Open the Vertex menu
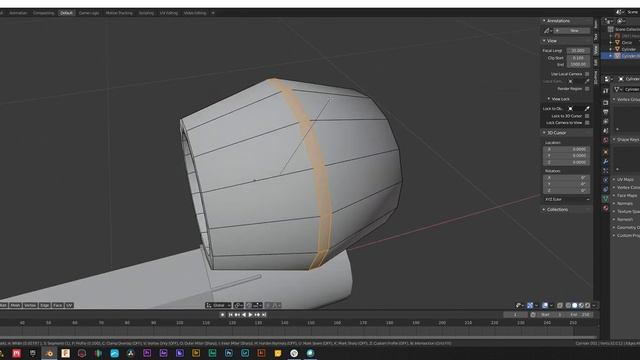640x360 pixels. coord(30,305)
